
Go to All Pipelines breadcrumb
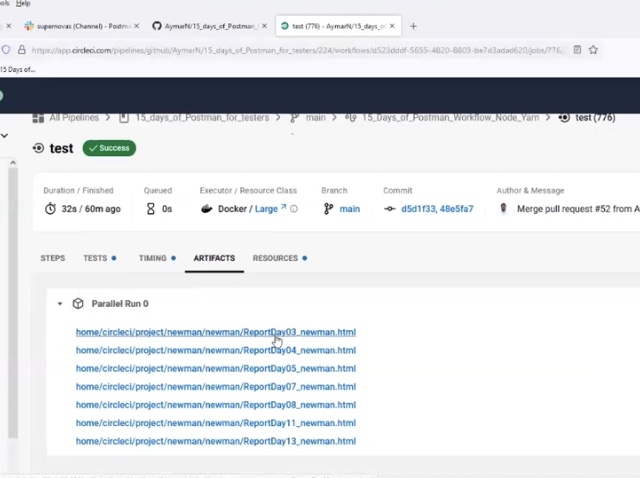(x=74, y=118)
